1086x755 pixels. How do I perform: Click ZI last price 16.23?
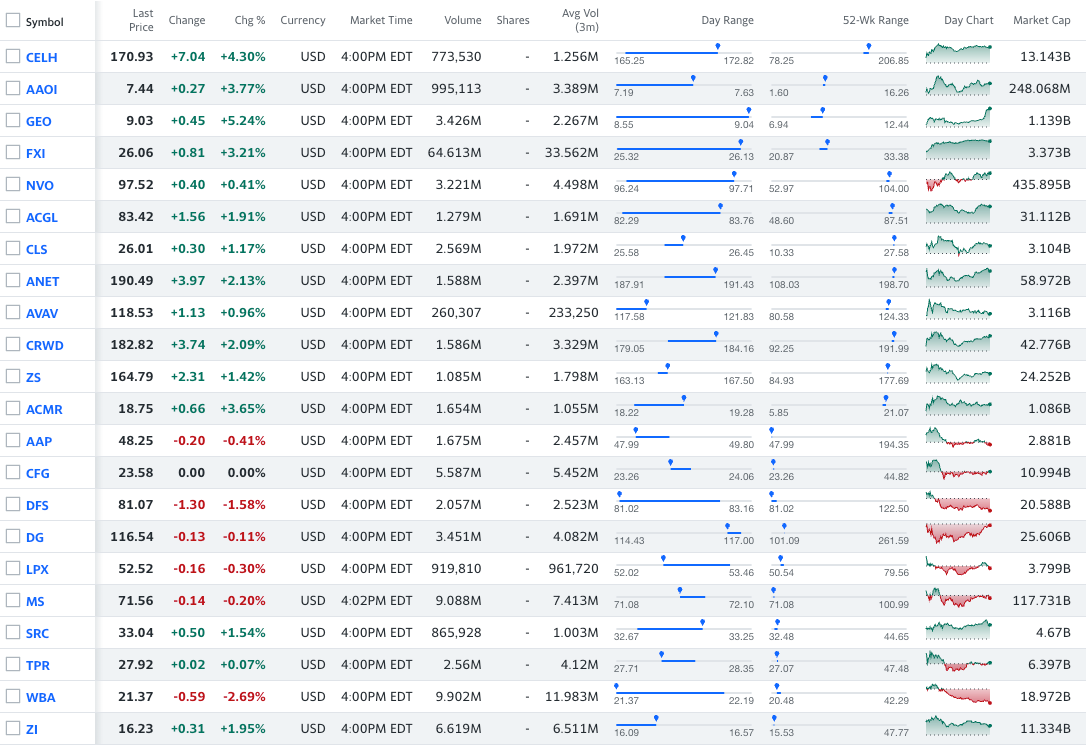[136, 729]
